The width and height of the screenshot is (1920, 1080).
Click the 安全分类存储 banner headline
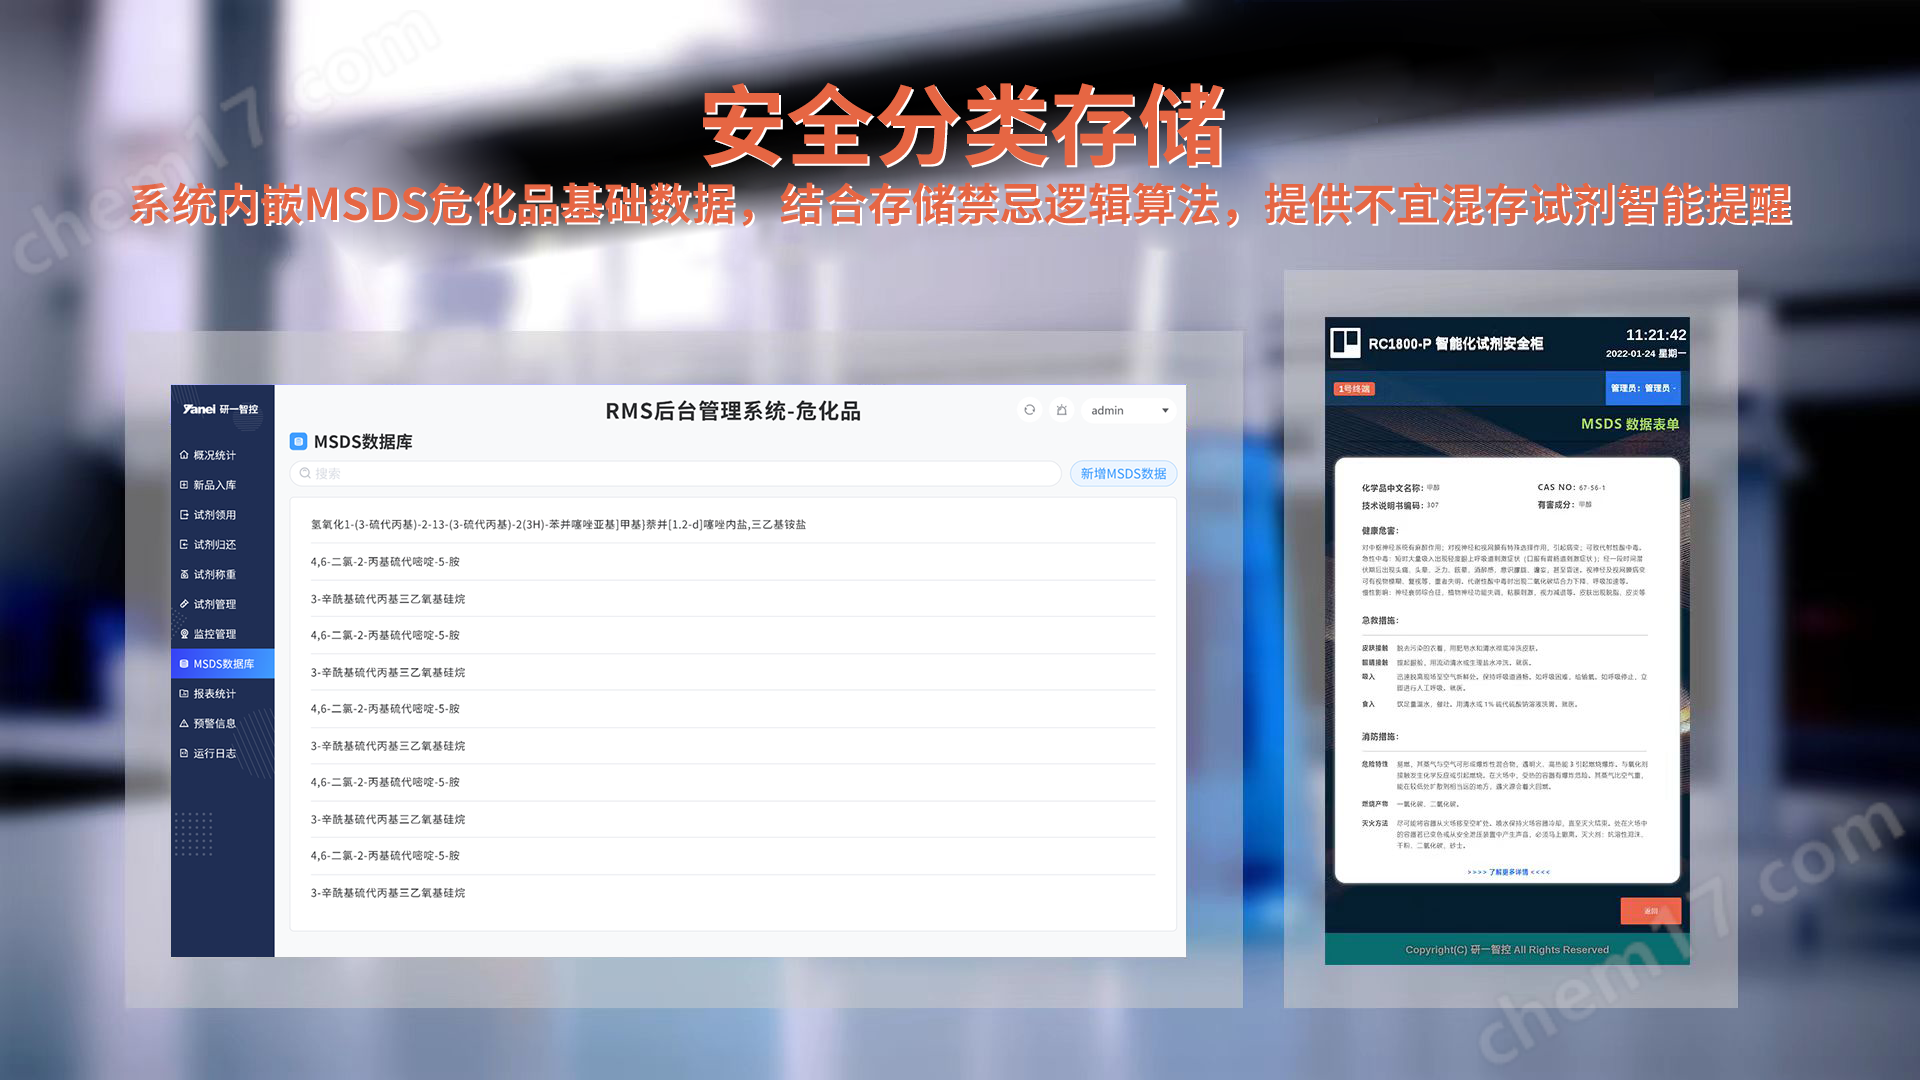point(964,126)
